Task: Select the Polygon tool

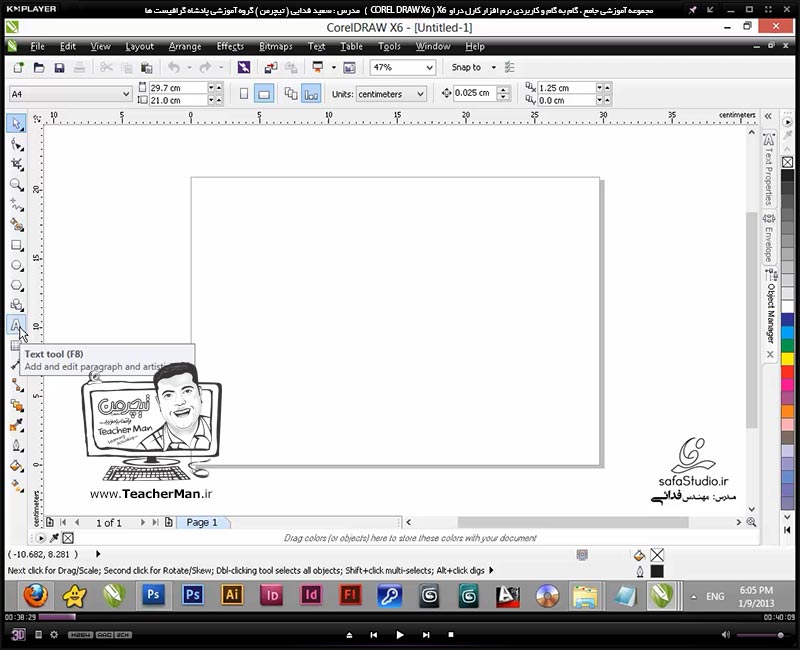Action: 16,285
